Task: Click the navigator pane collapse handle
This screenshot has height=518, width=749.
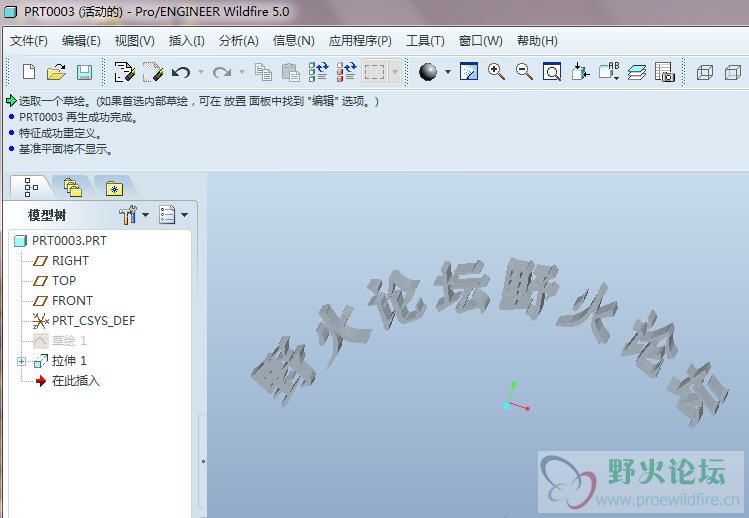Action: tap(203, 461)
